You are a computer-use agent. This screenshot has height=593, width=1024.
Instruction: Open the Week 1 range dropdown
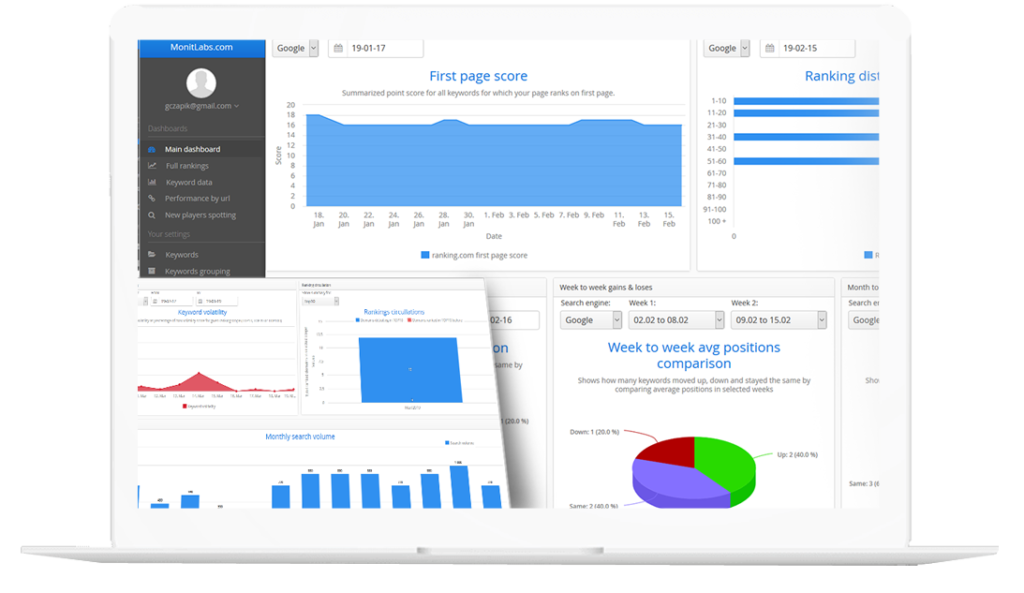pyautogui.click(x=675, y=320)
